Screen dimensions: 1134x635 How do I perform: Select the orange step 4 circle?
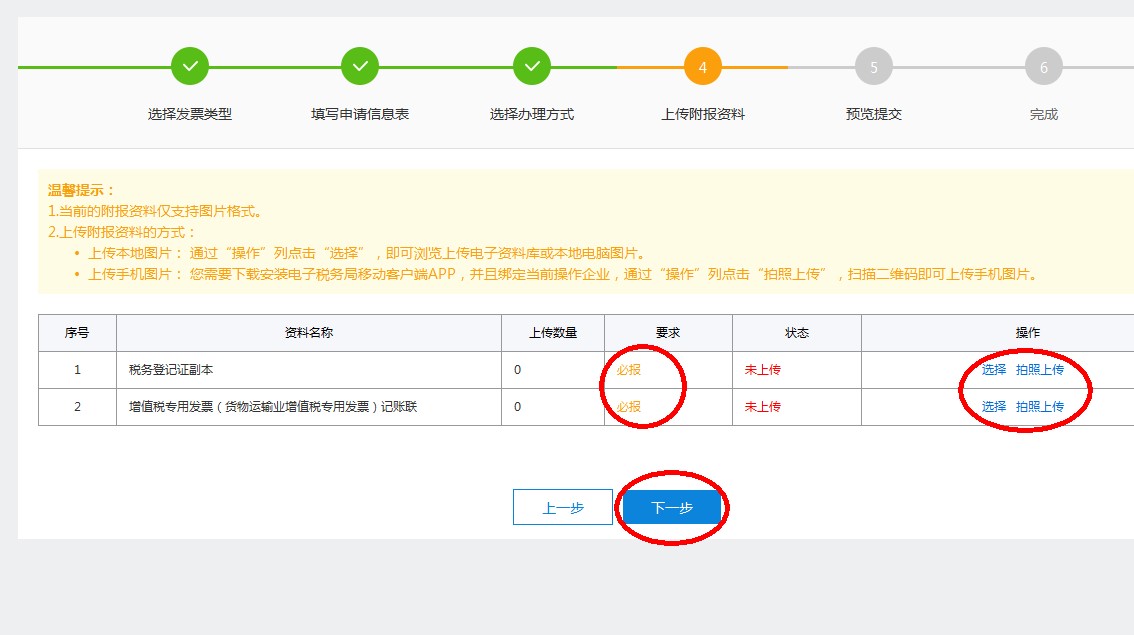pos(702,66)
